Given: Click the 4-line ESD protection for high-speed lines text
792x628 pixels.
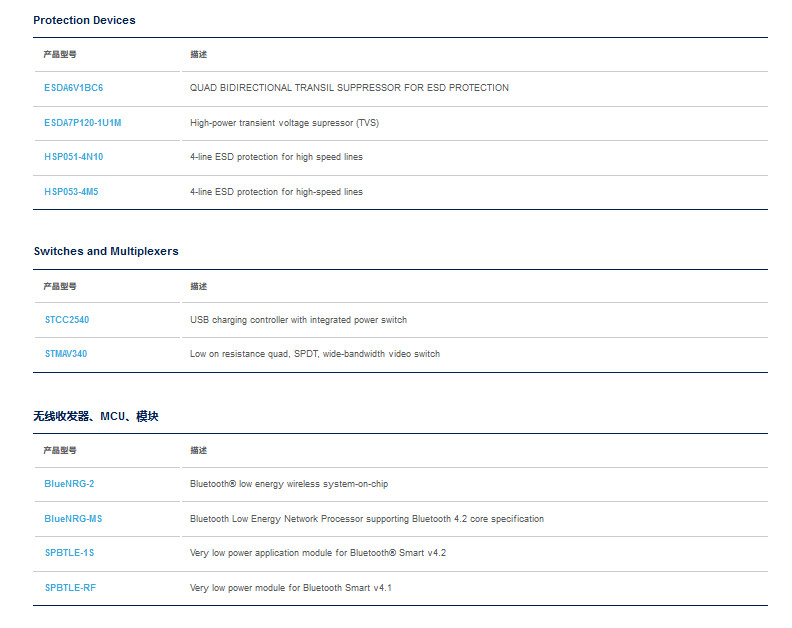Looking at the screenshot, I should tap(276, 192).
